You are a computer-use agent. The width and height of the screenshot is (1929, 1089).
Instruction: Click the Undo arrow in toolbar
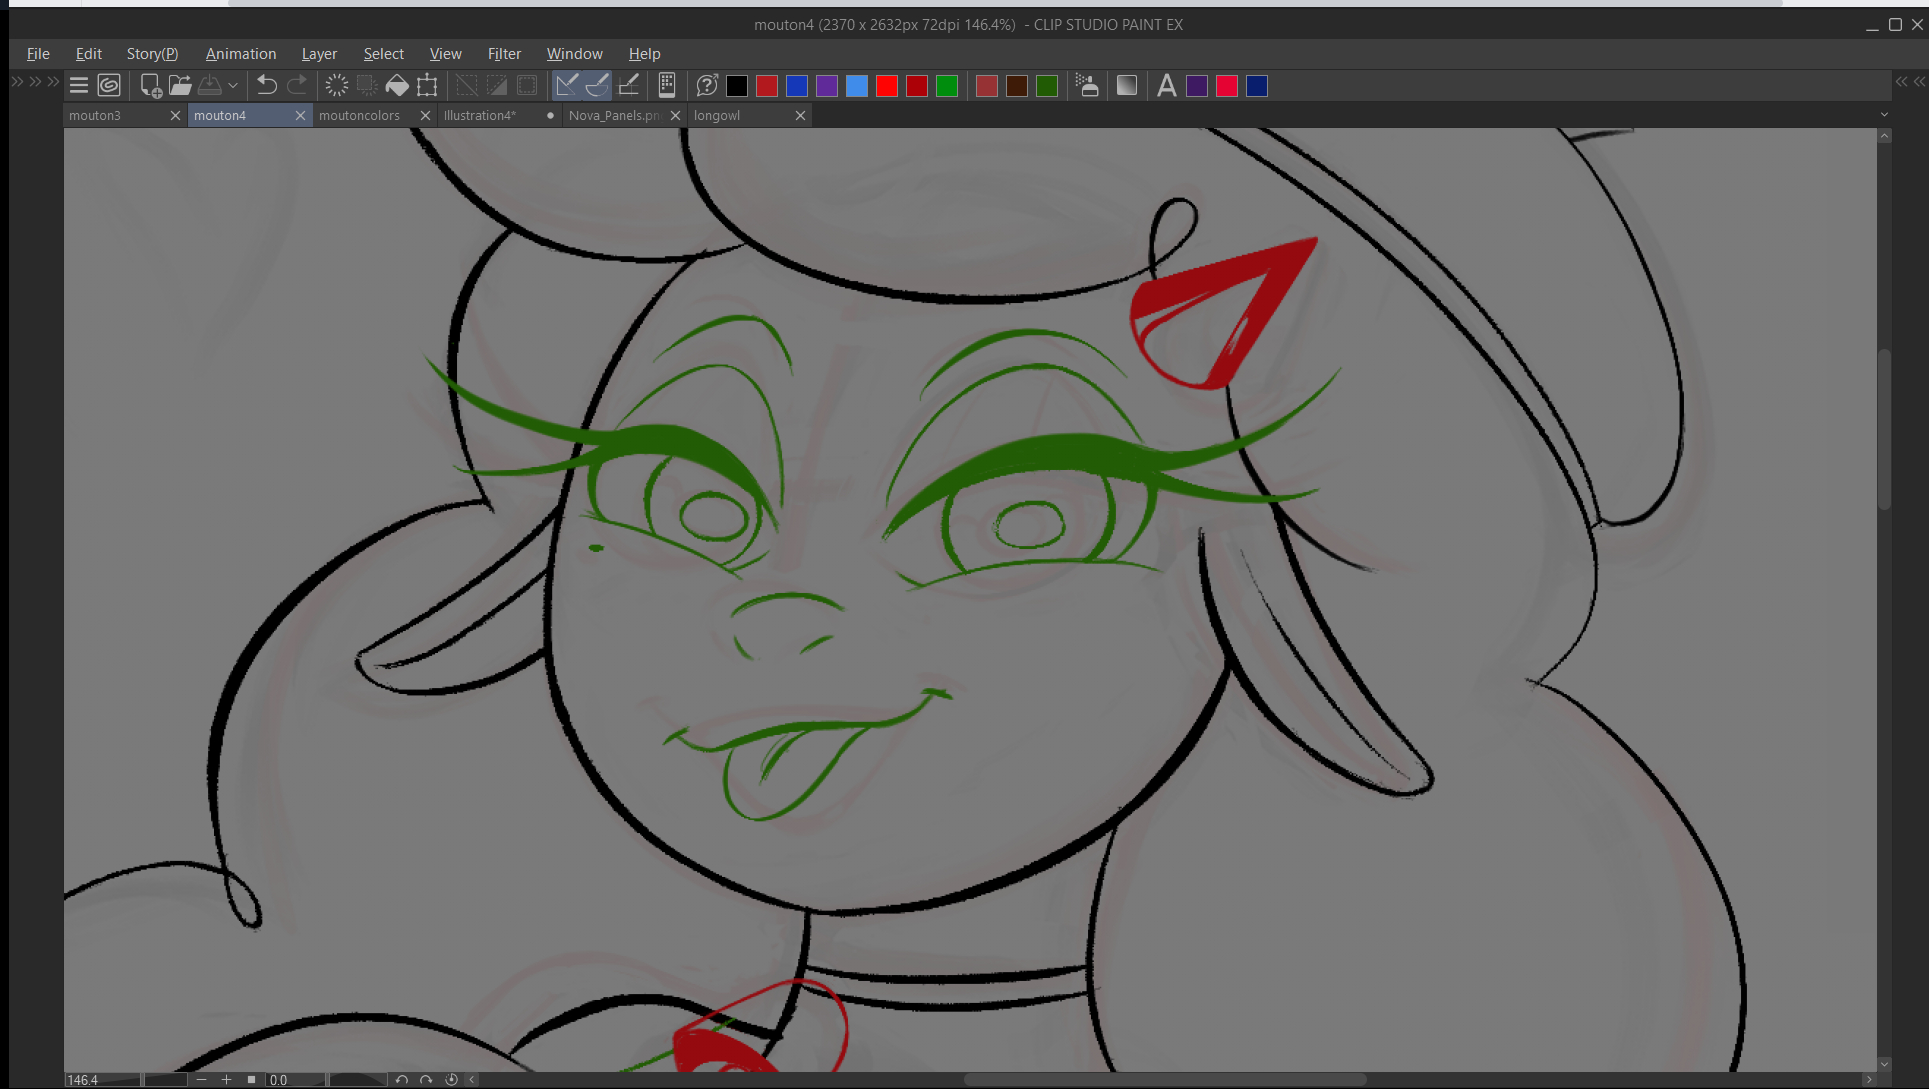(x=266, y=86)
